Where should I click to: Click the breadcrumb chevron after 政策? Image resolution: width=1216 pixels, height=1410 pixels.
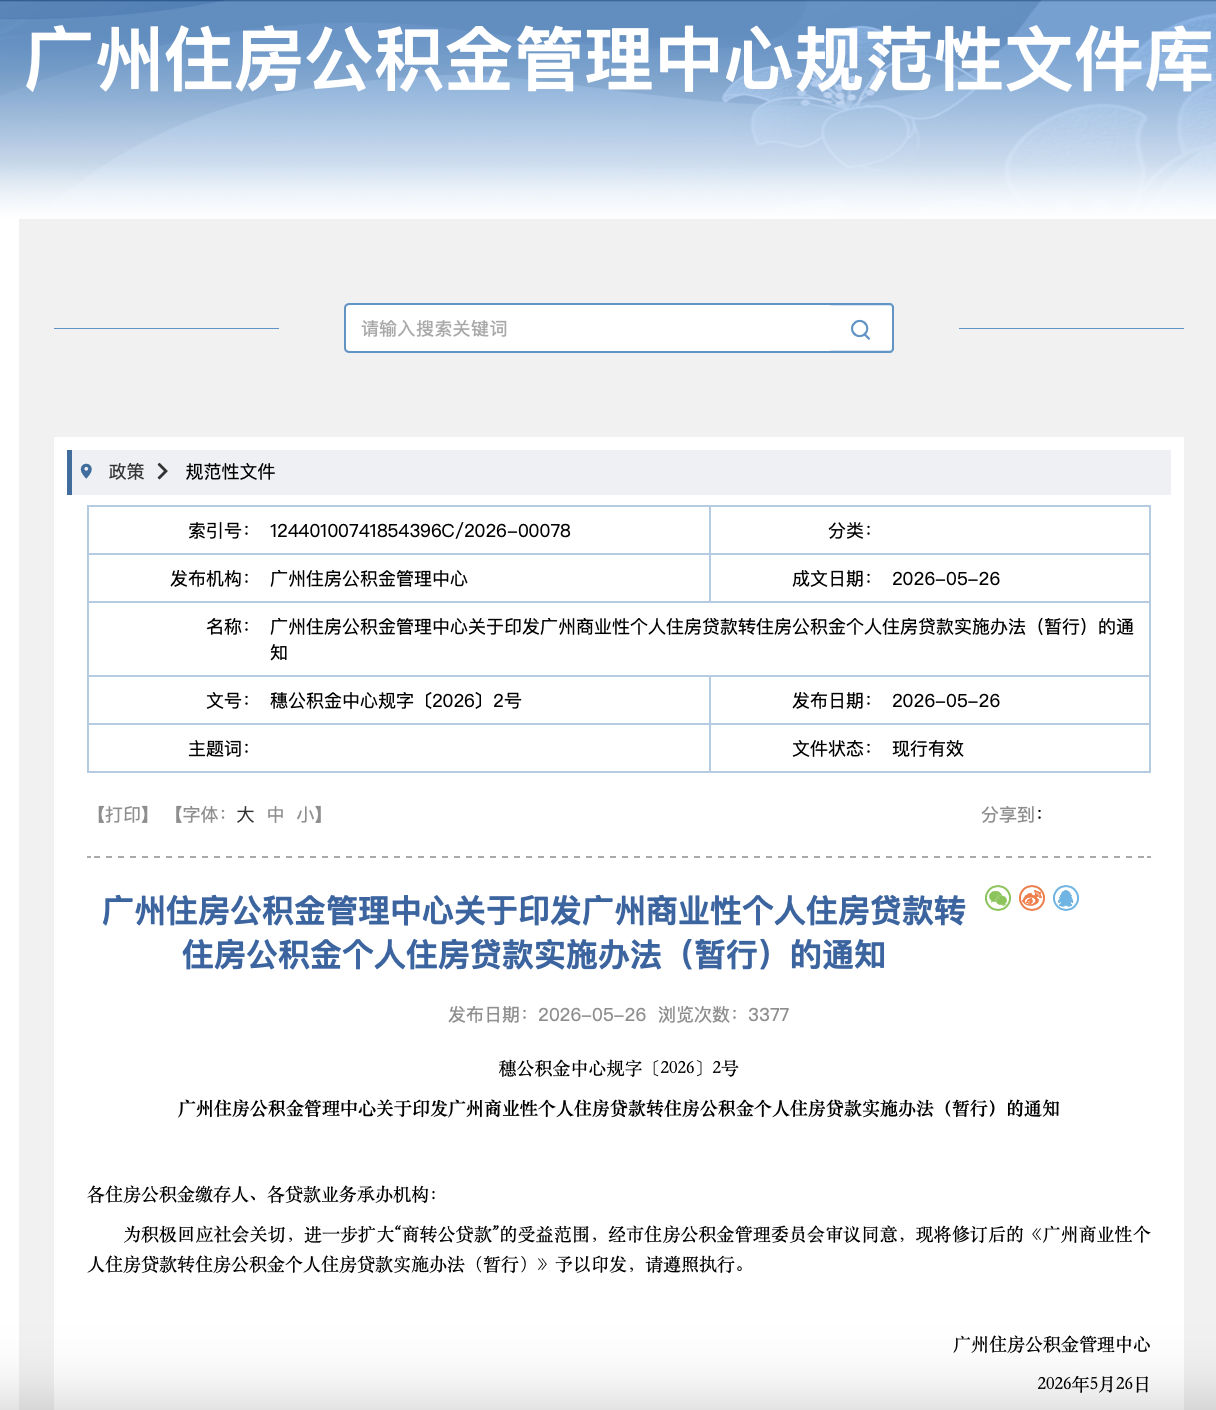(x=162, y=471)
